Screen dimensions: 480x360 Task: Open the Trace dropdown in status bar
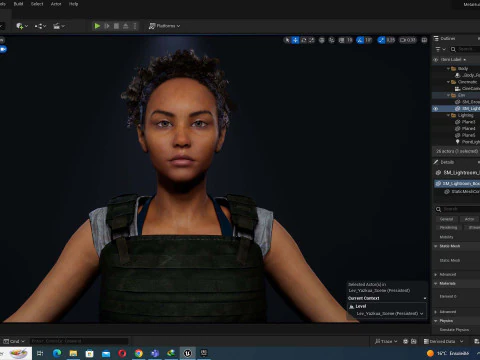pos(386,341)
